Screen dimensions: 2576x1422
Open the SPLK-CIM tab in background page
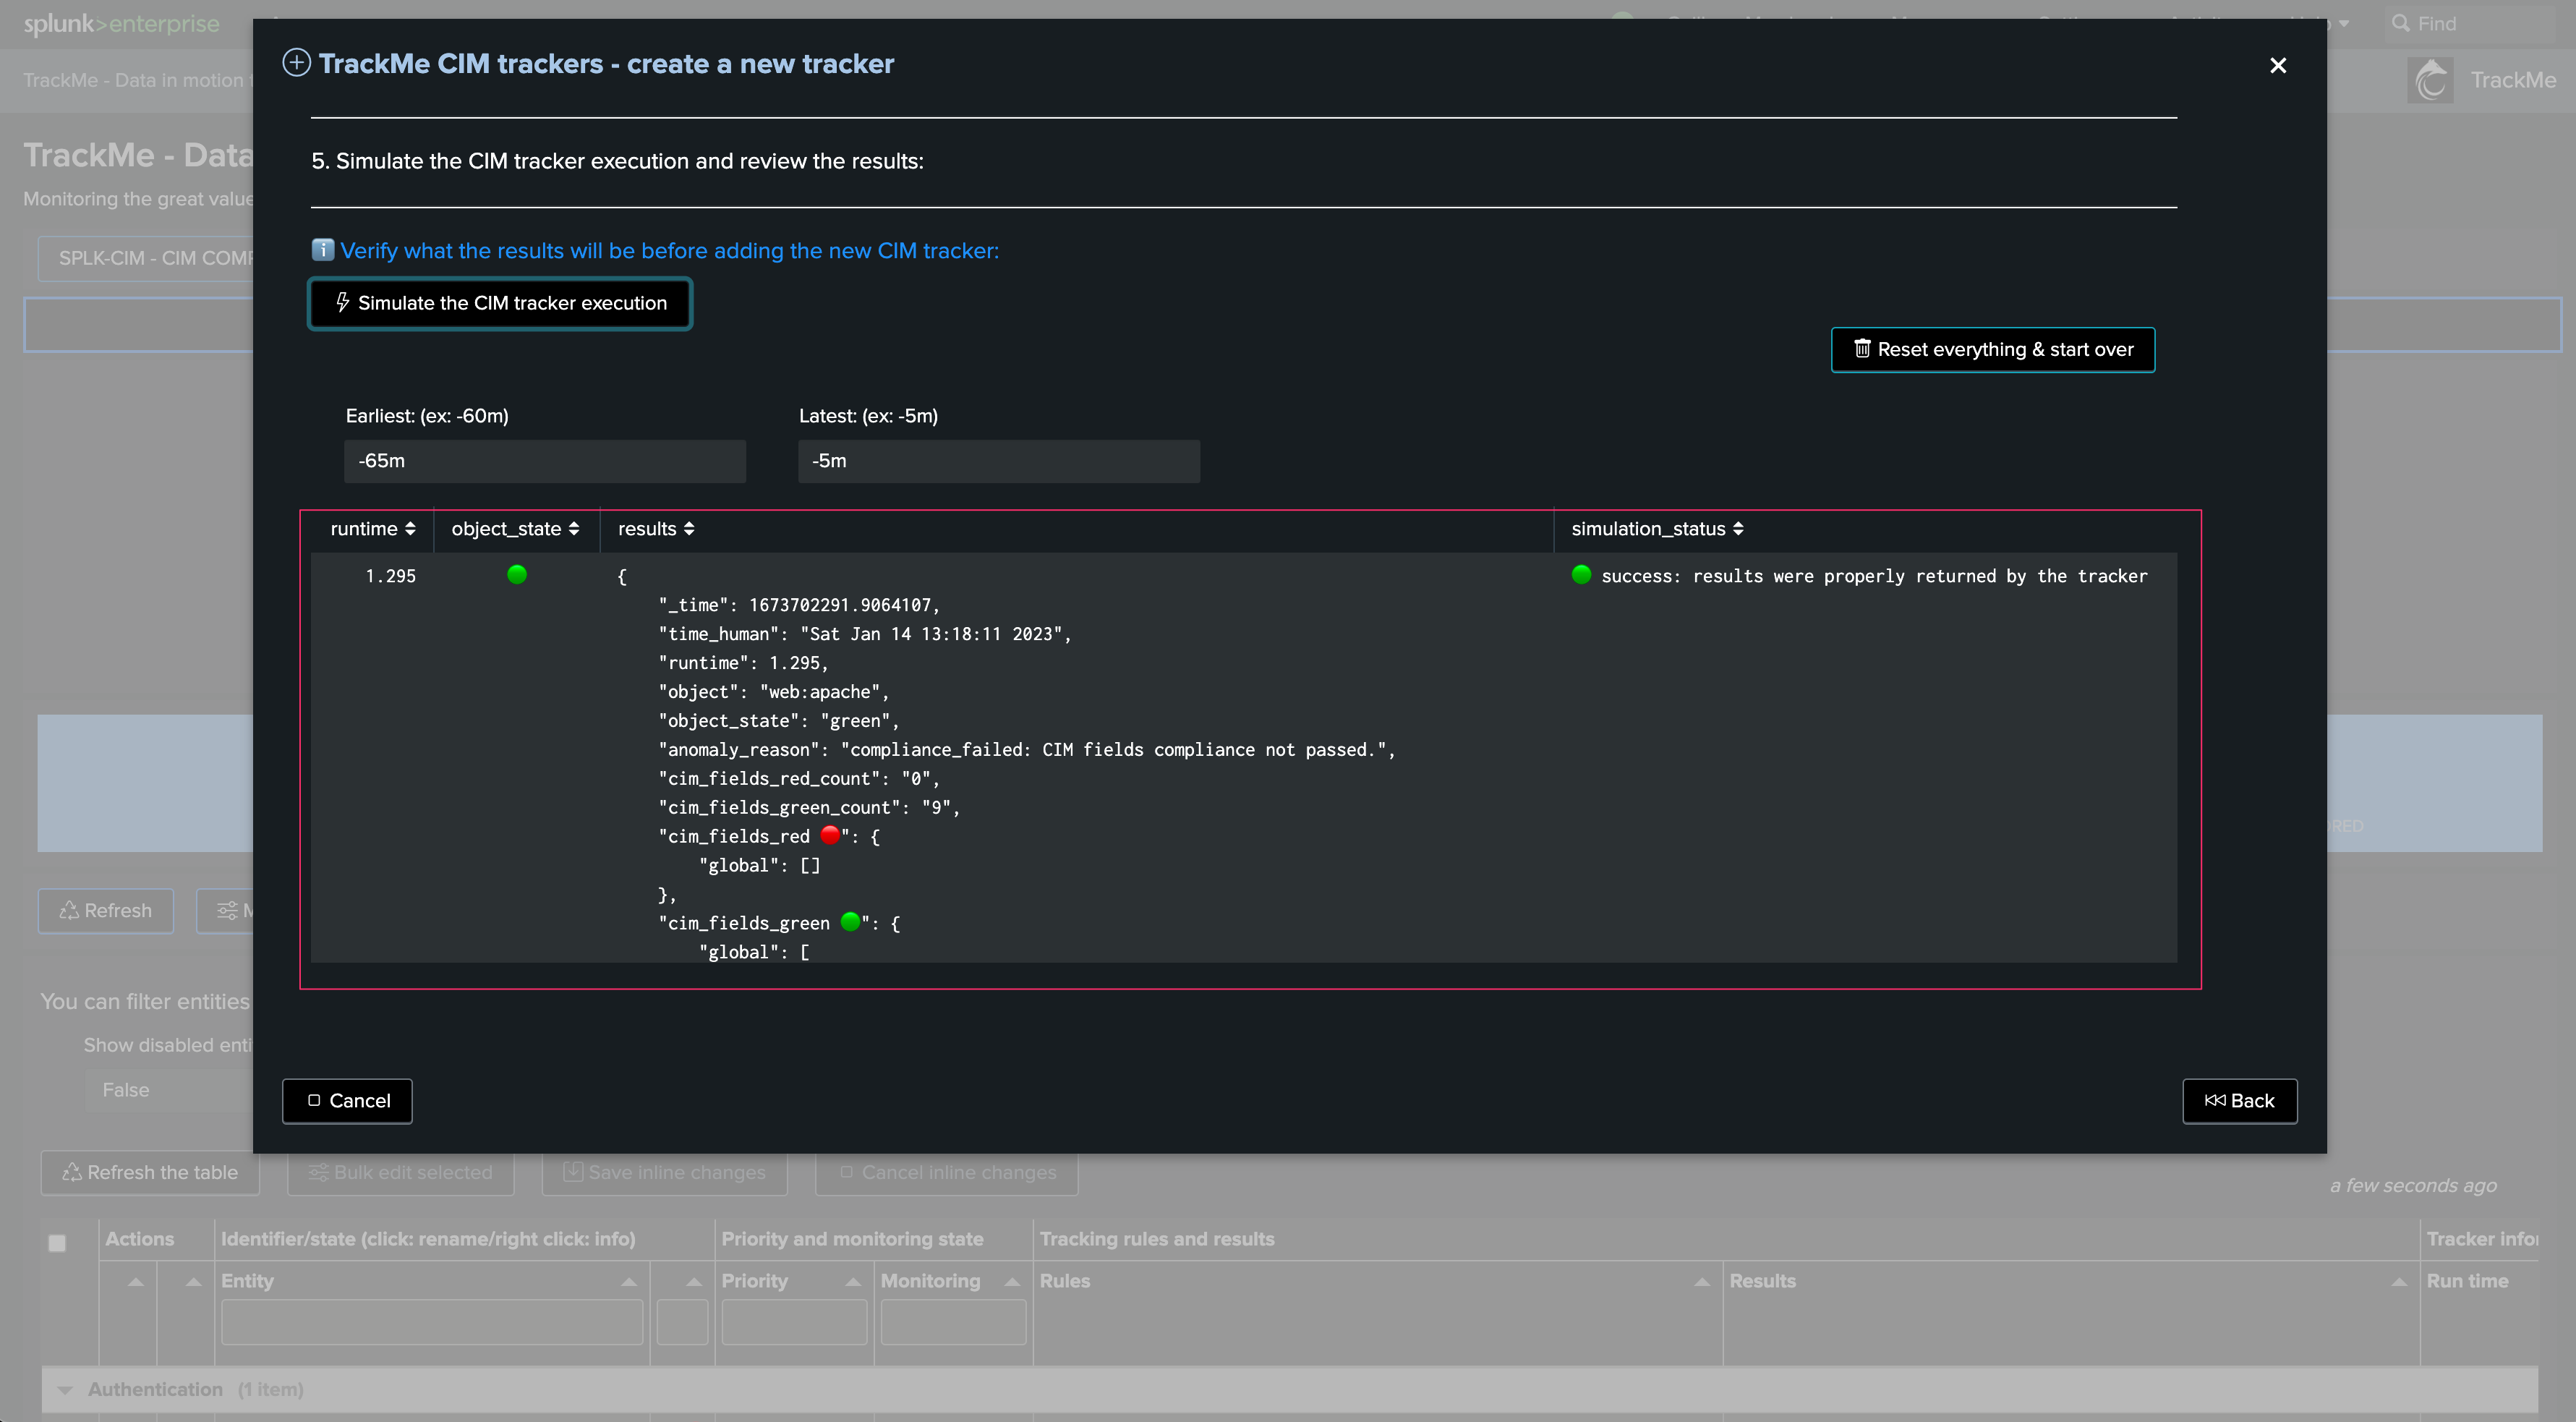[146, 258]
